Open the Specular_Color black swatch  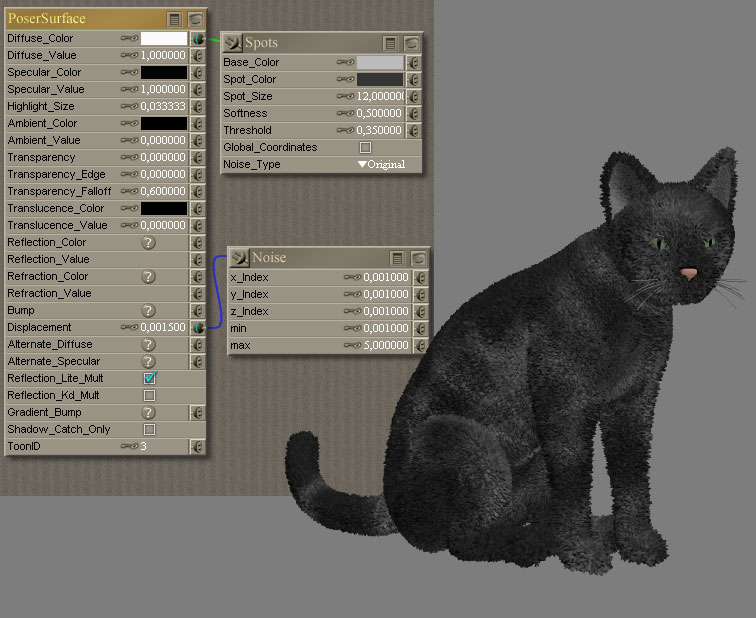164,72
